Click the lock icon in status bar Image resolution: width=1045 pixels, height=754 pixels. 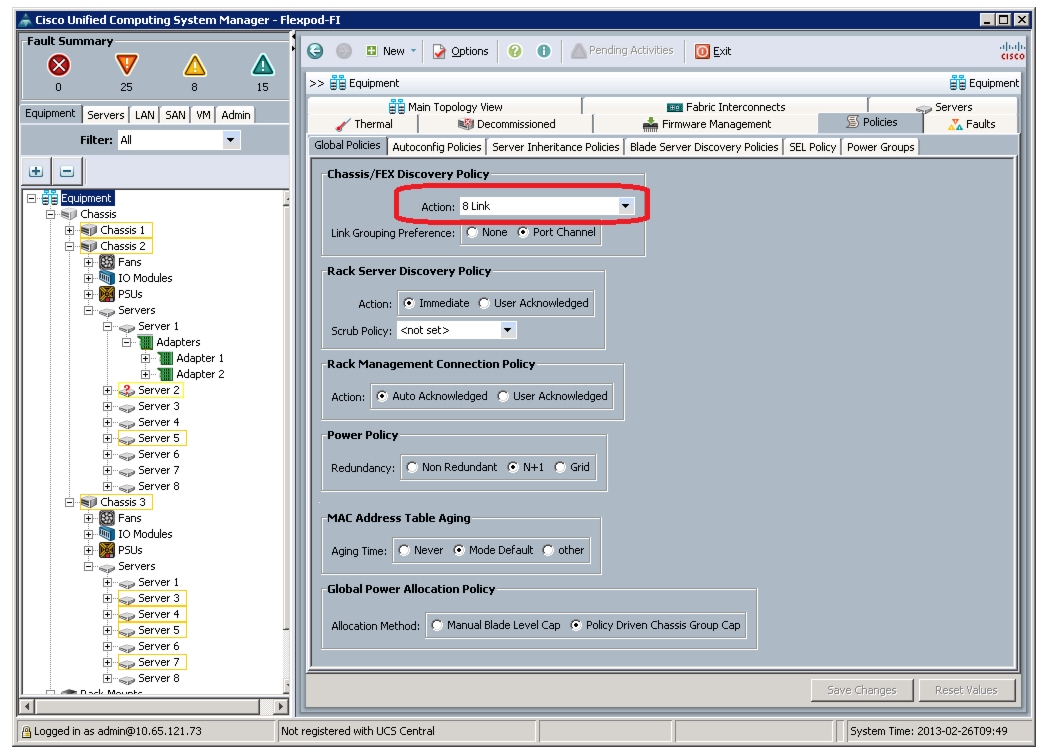click(x=27, y=731)
